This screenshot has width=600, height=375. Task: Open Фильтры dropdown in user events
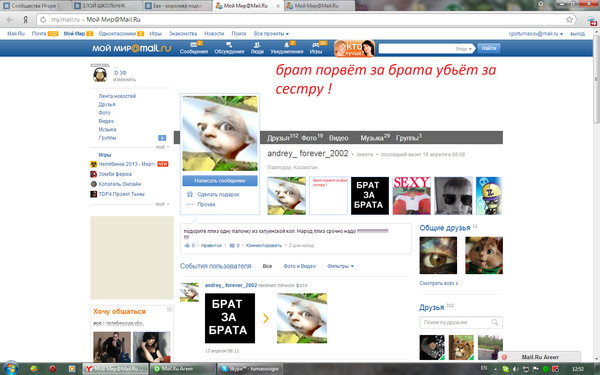(x=340, y=266)
